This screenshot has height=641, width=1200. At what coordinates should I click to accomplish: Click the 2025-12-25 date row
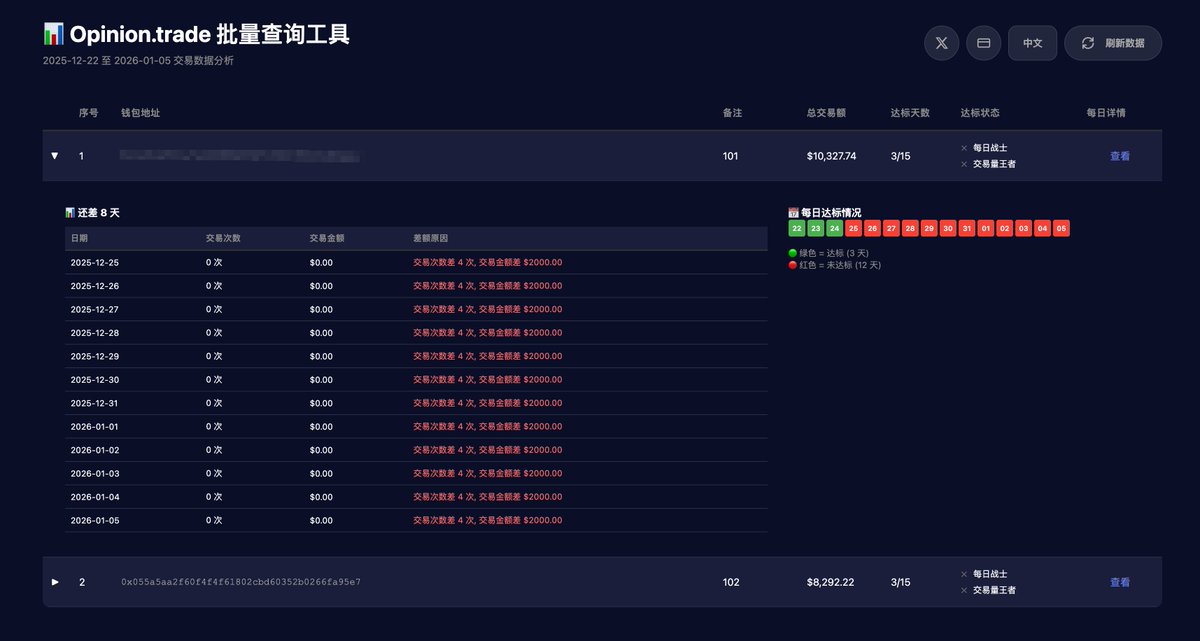click(416, 262)
